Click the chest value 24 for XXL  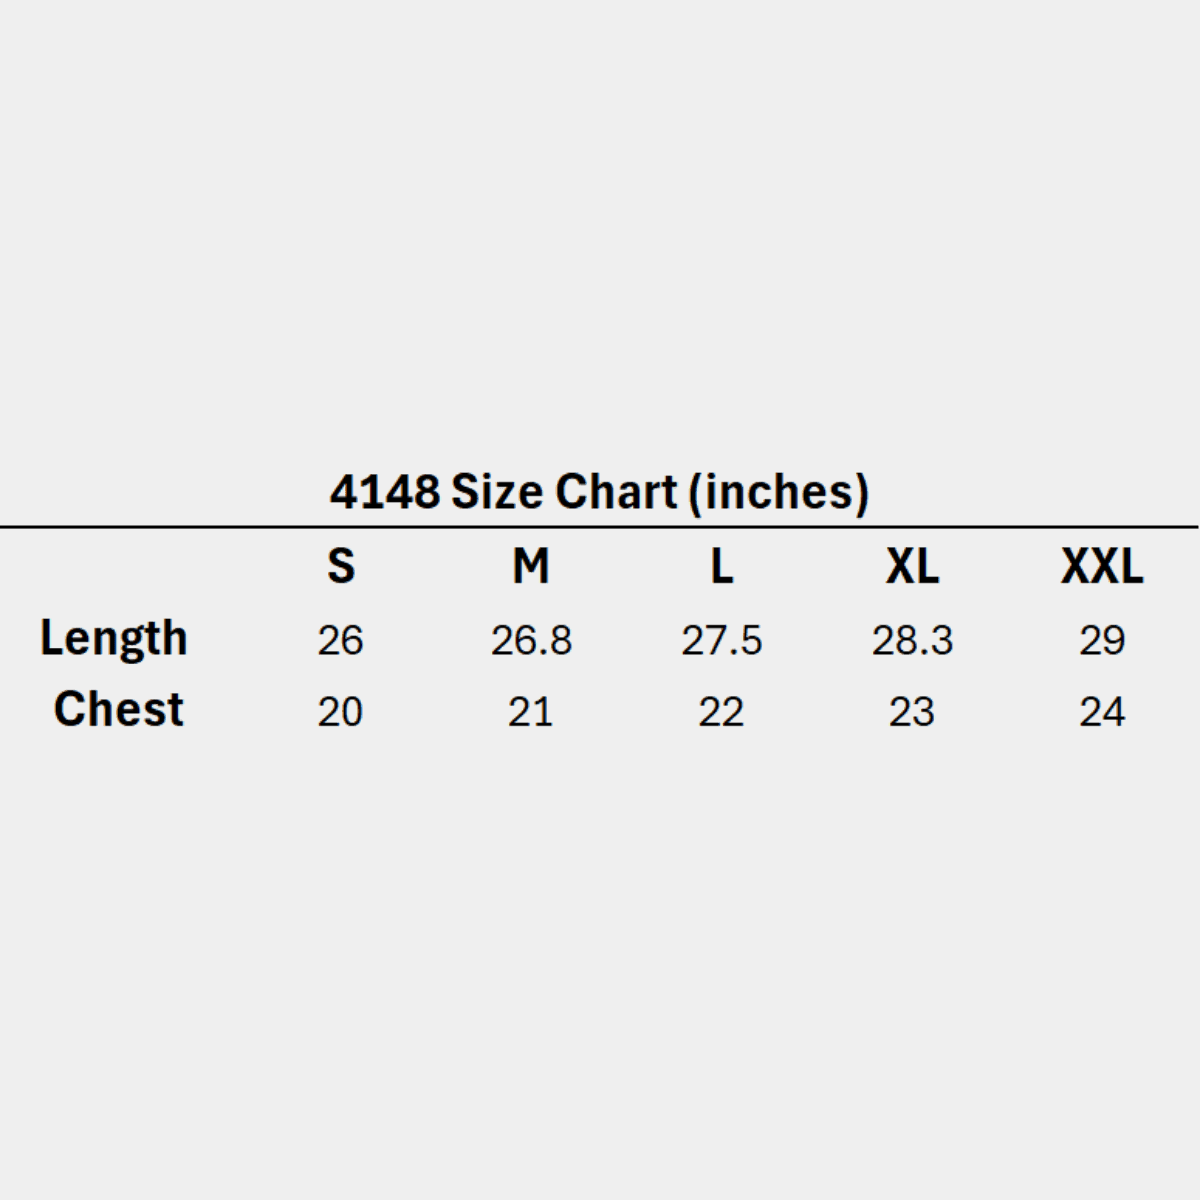click(1102, 712)
